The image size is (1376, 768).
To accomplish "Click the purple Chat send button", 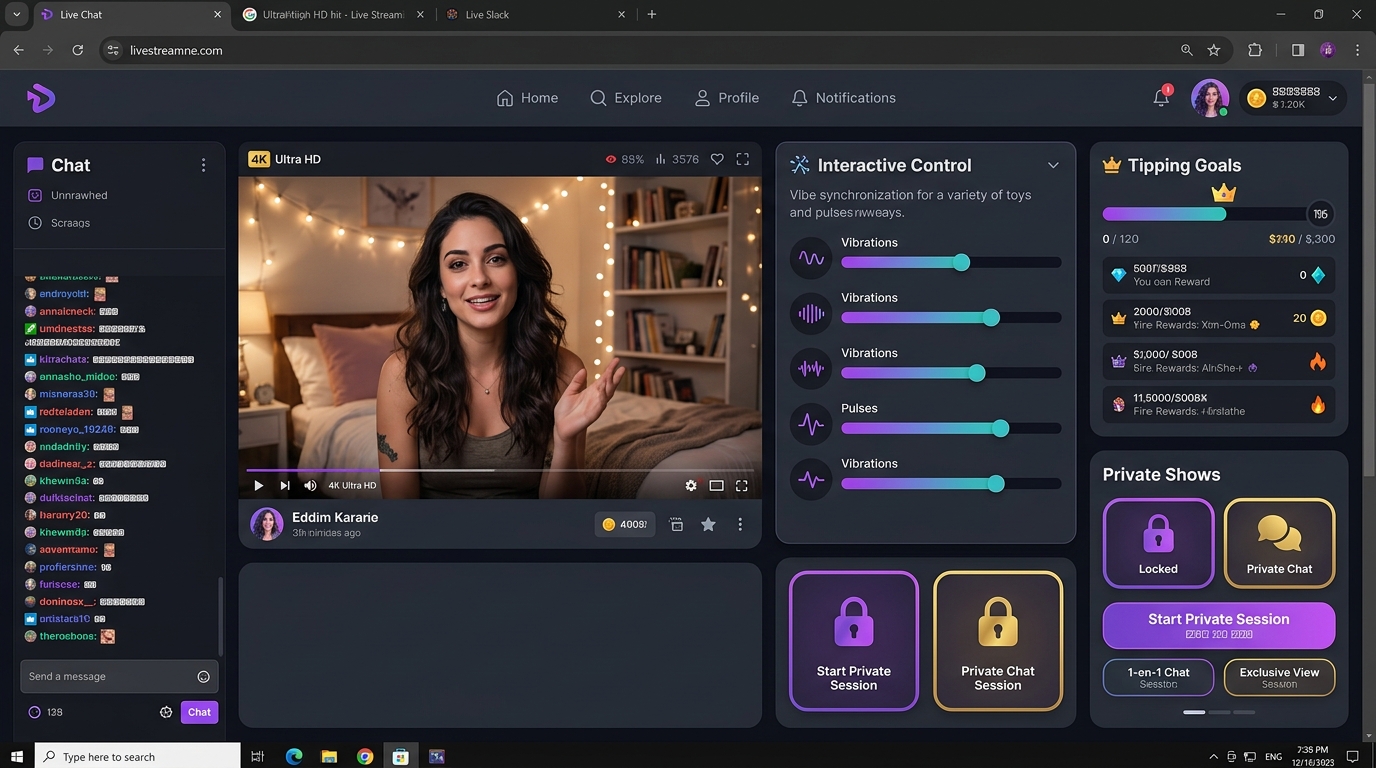I will pos(199,712).
